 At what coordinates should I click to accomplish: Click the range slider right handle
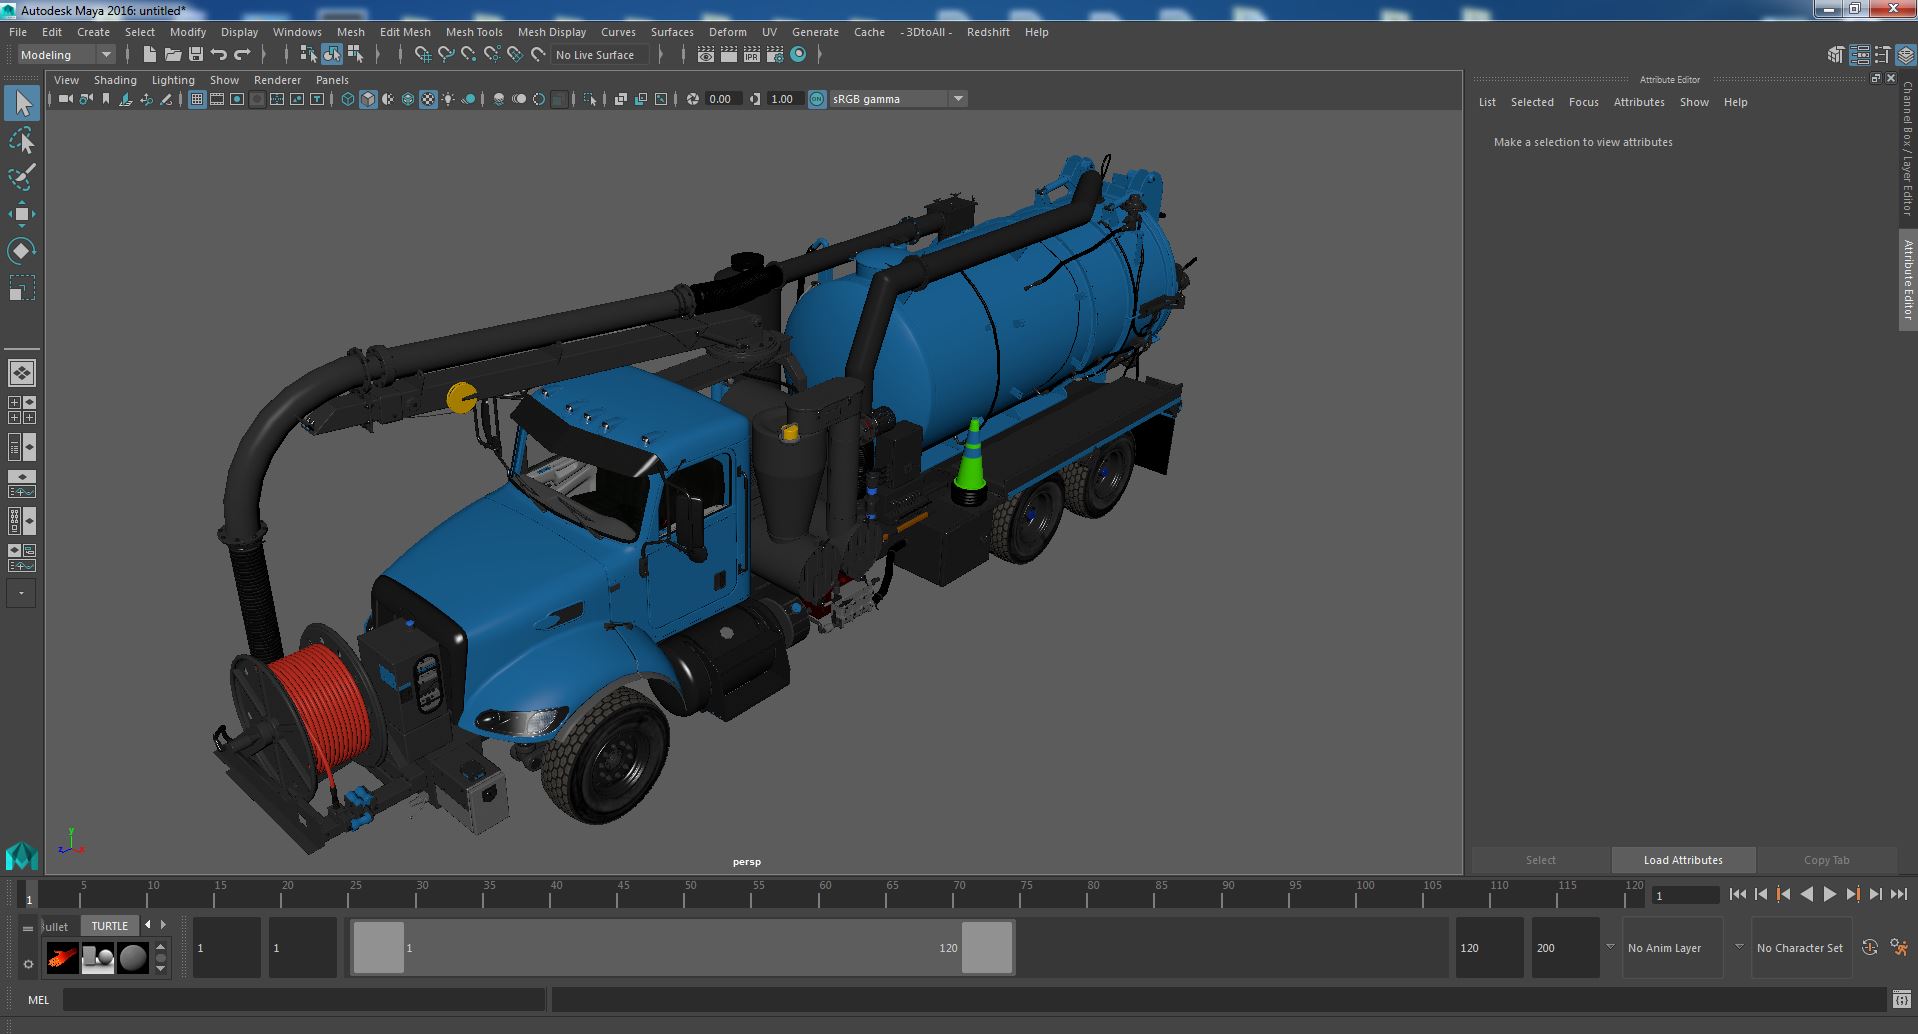(987, 948)
